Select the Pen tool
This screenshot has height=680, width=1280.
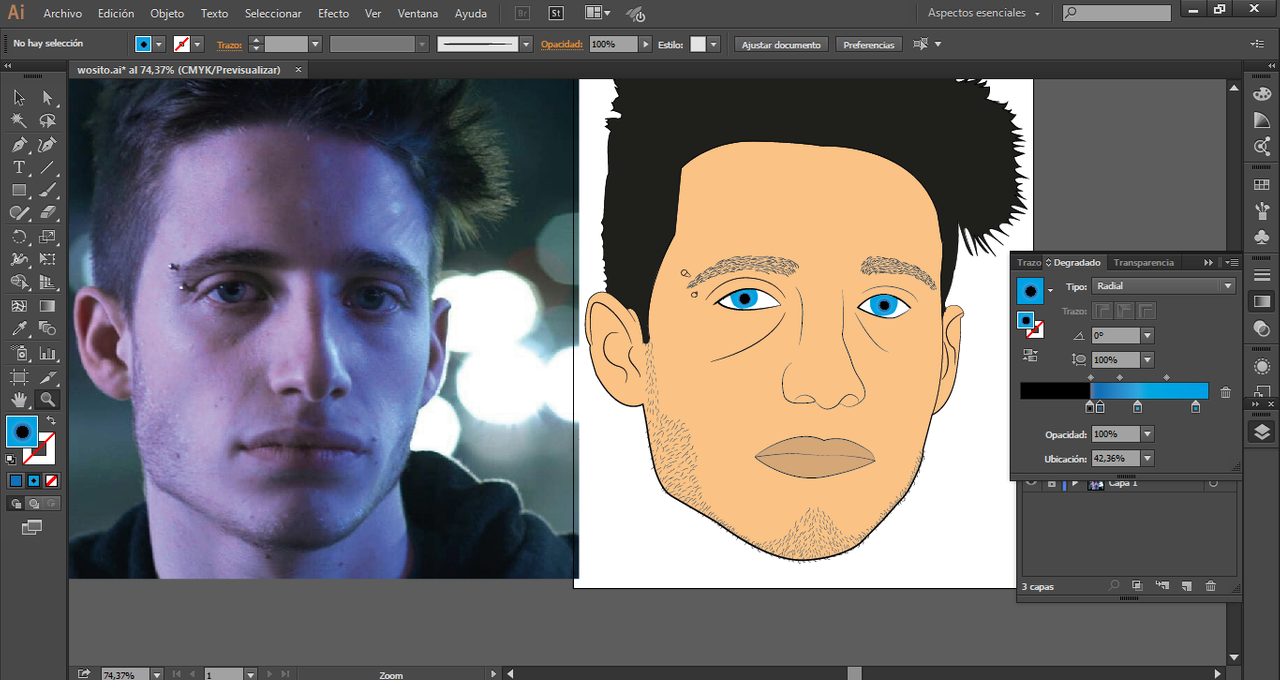pos(19,144)
